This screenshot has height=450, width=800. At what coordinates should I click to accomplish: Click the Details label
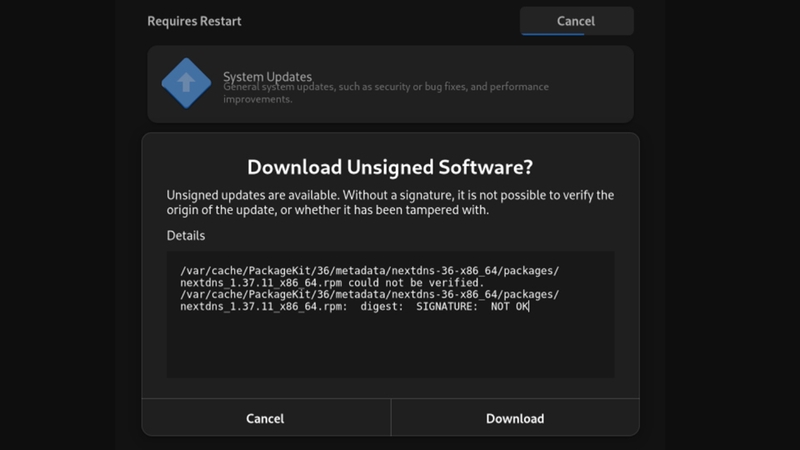pyautogui.click(x=186, y=235)
